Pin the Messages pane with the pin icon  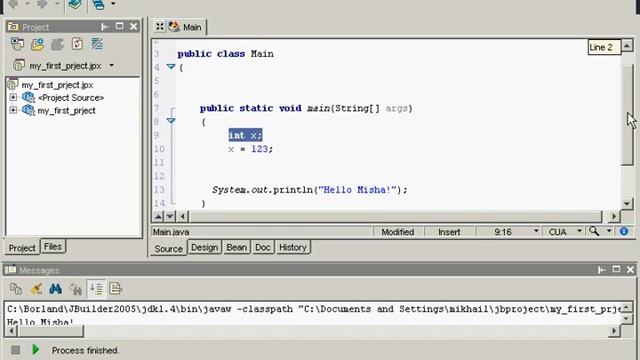(x=601, y=270)
